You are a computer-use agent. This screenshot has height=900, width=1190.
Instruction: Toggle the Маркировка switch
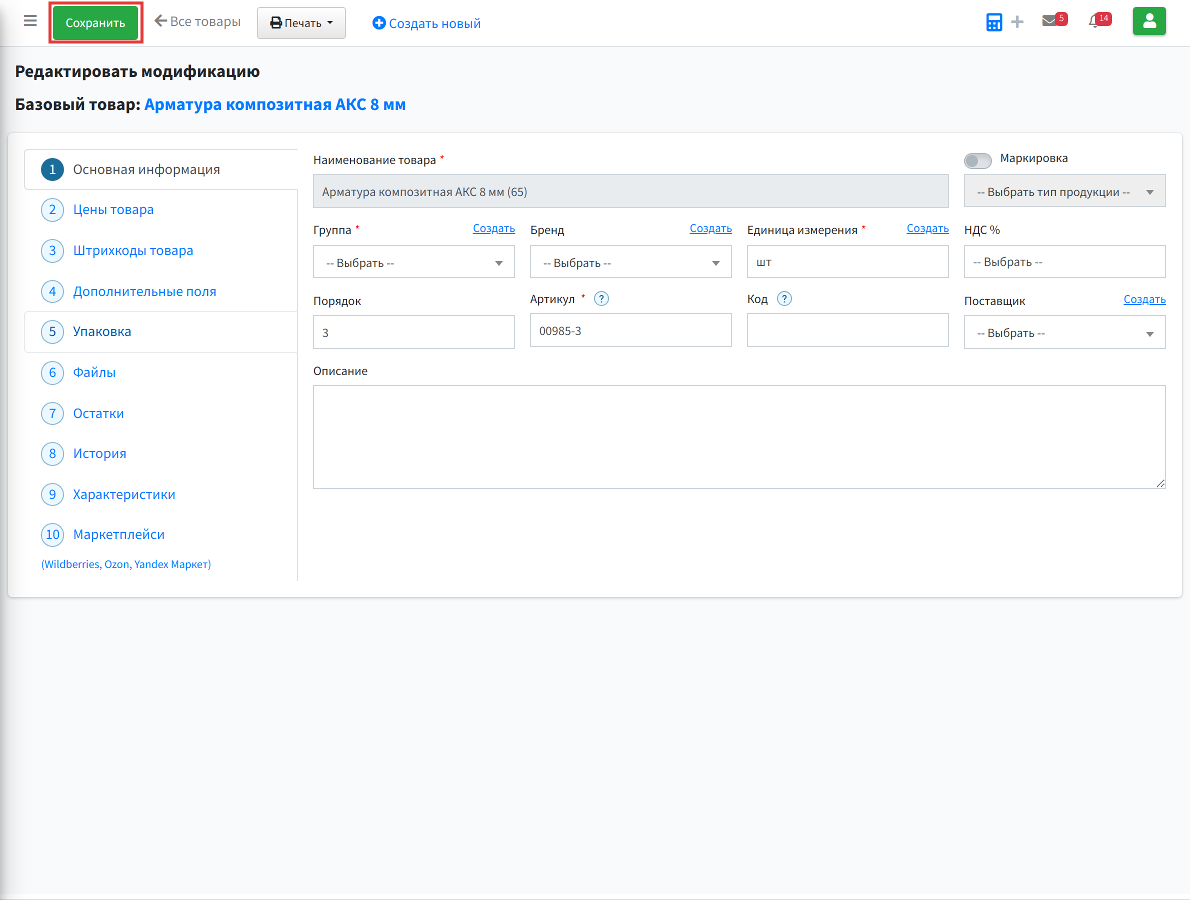[x=978, y=161]
